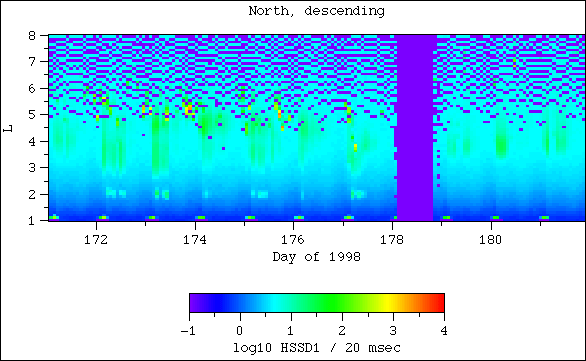Viewport: 586px width, 361px height.
Task: Click the y-axis label 'L'
Action: point(8,128)
